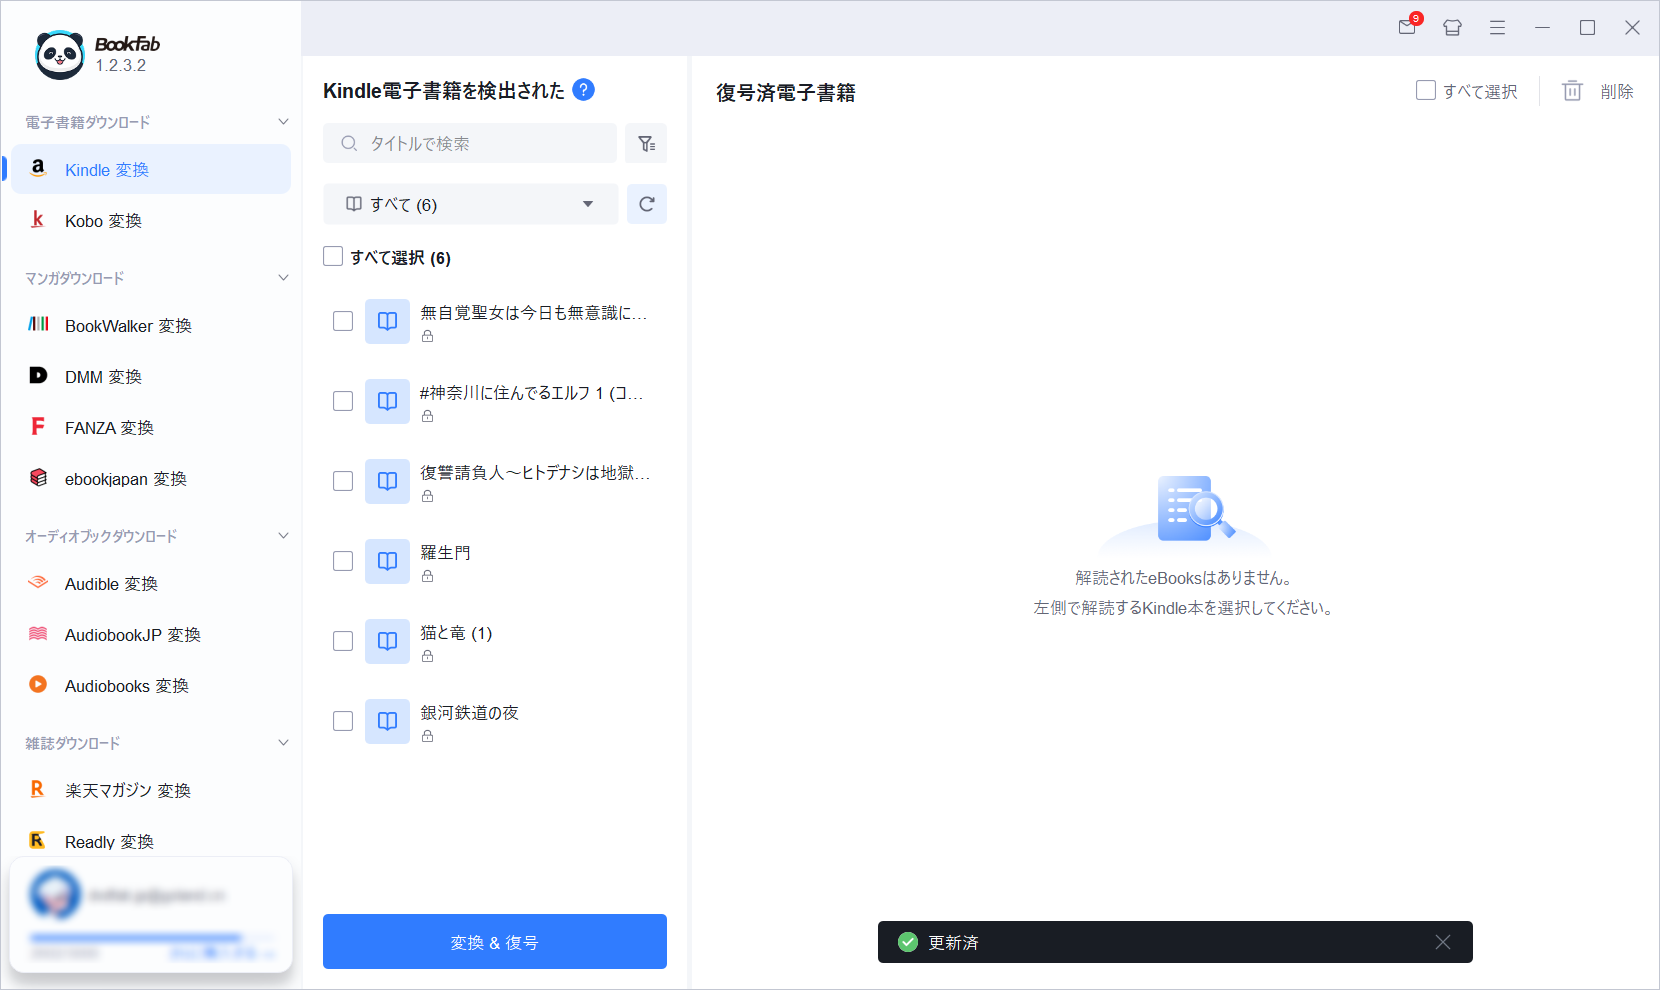Select Kindle 変換 in sidebar

[x=151, y=169]
